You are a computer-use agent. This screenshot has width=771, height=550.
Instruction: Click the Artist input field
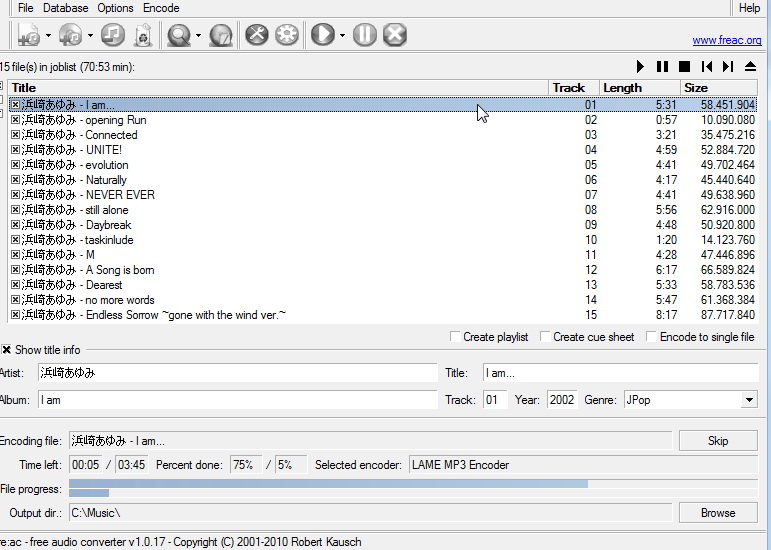pos(237,373)
